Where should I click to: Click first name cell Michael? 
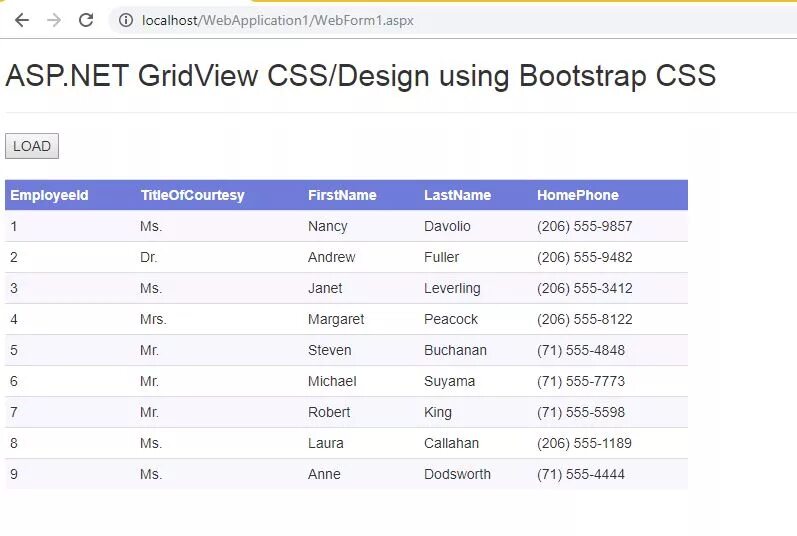pyautogui.click(x=332, y=381)
